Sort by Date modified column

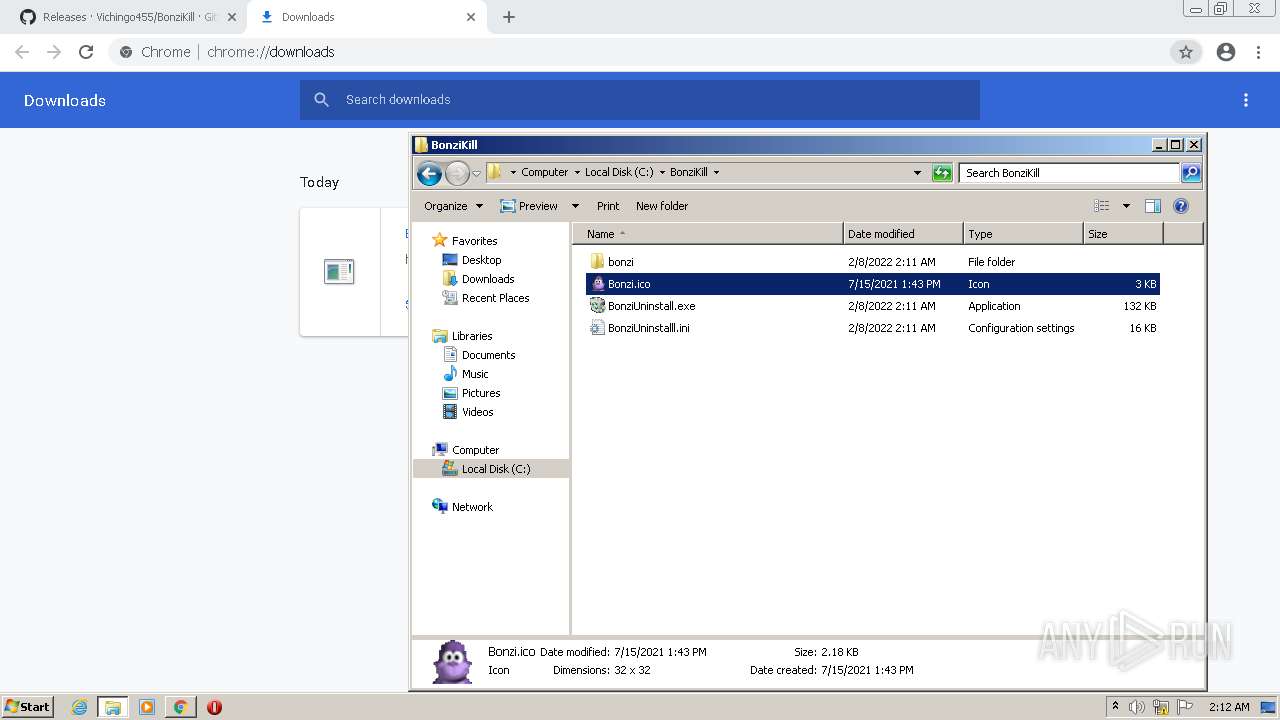pyautogui.click(x=903, y=234)
